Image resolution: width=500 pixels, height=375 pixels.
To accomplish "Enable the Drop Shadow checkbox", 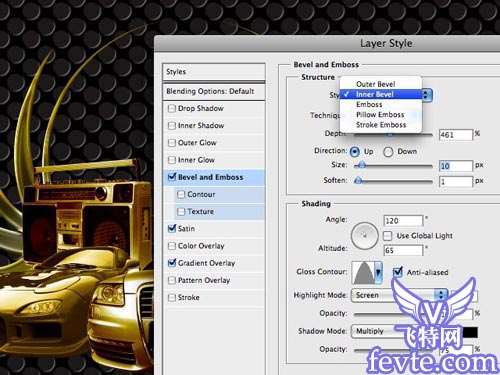I will (172, 108).
